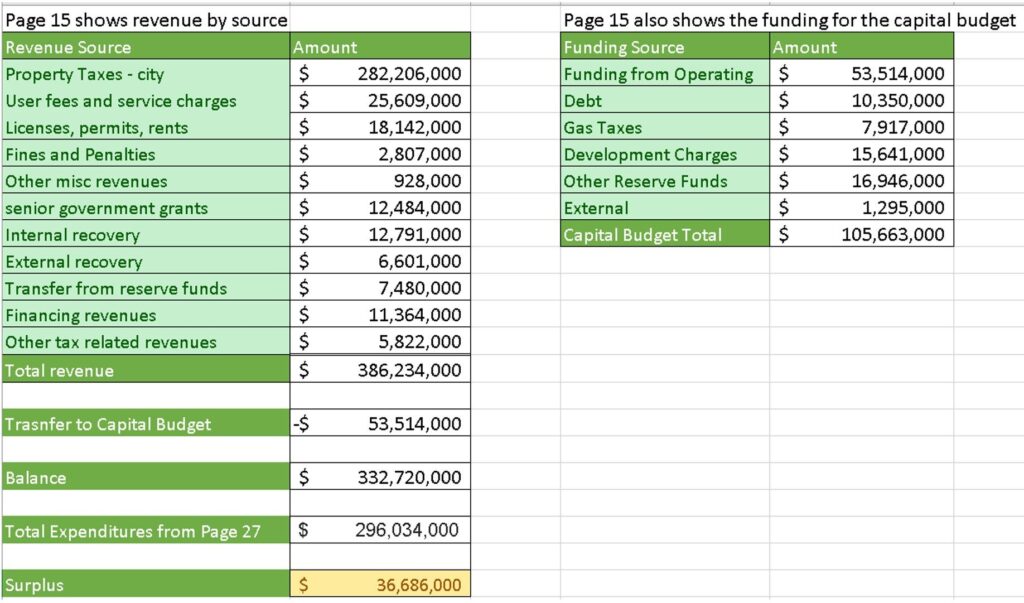Click the 386,234,000 total revenue value
The width and height of the screenshot is (1024, 603).
tap(408, 370)
